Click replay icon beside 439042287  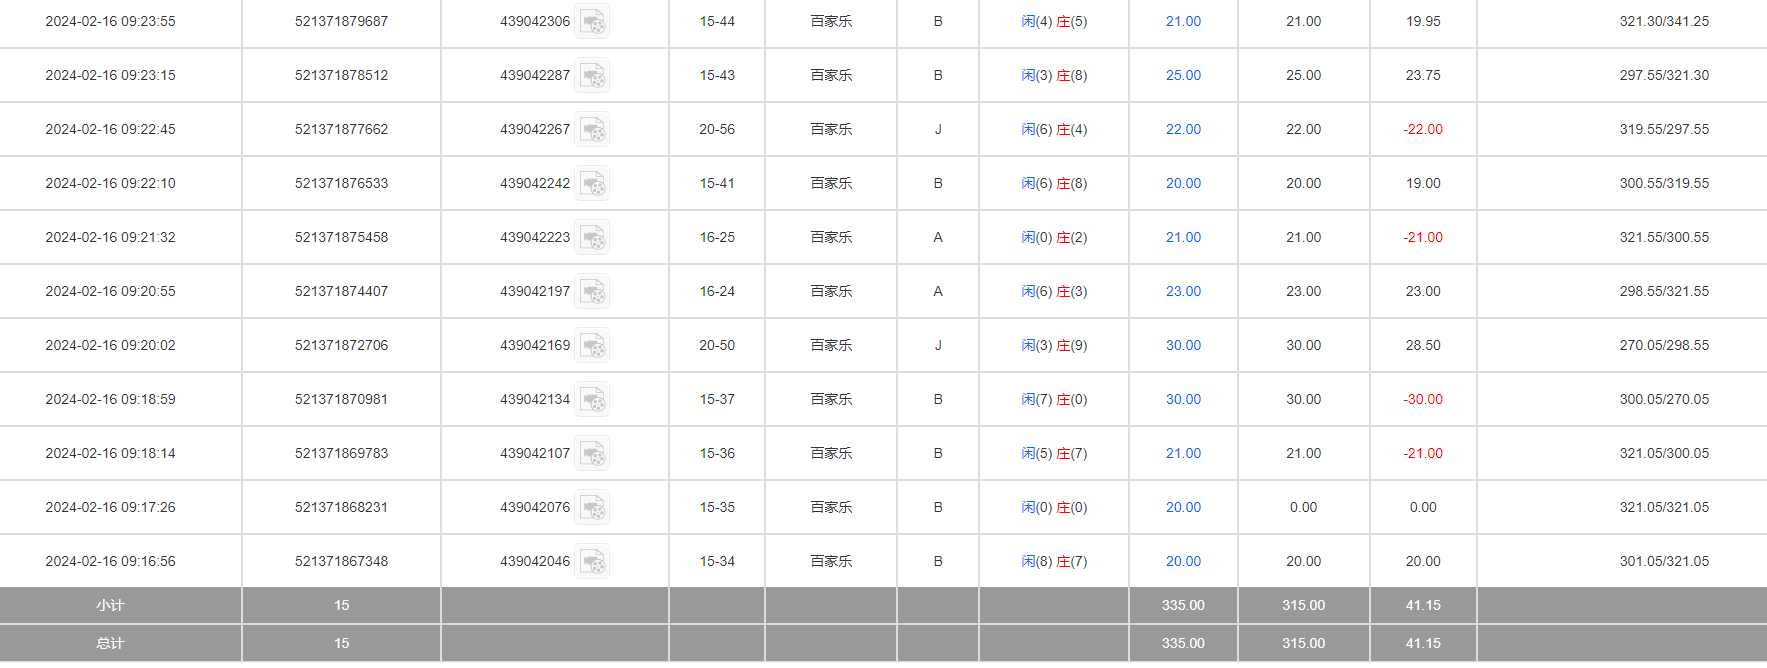(592, 75)
